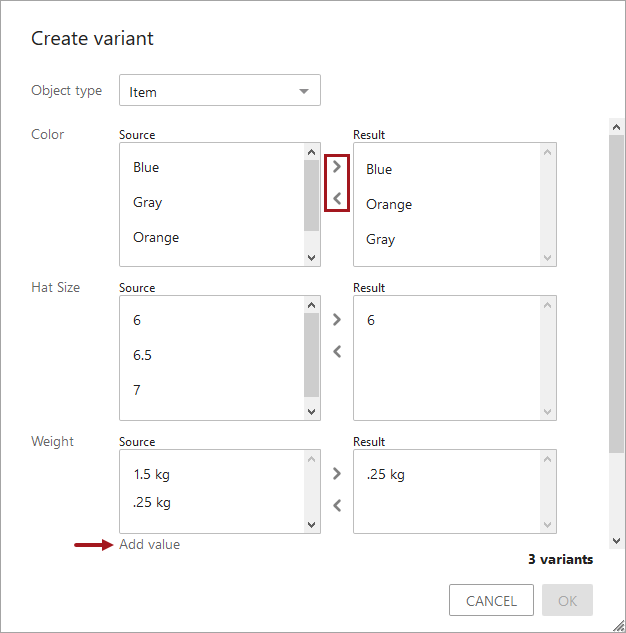Move selected Weight value to Result list

point(337,474)
